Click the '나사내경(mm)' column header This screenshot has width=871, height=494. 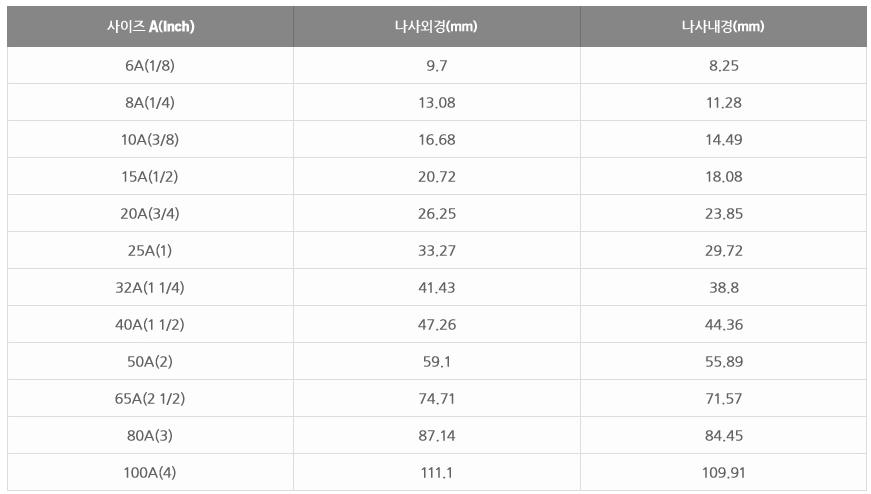(x=723, y=27)
